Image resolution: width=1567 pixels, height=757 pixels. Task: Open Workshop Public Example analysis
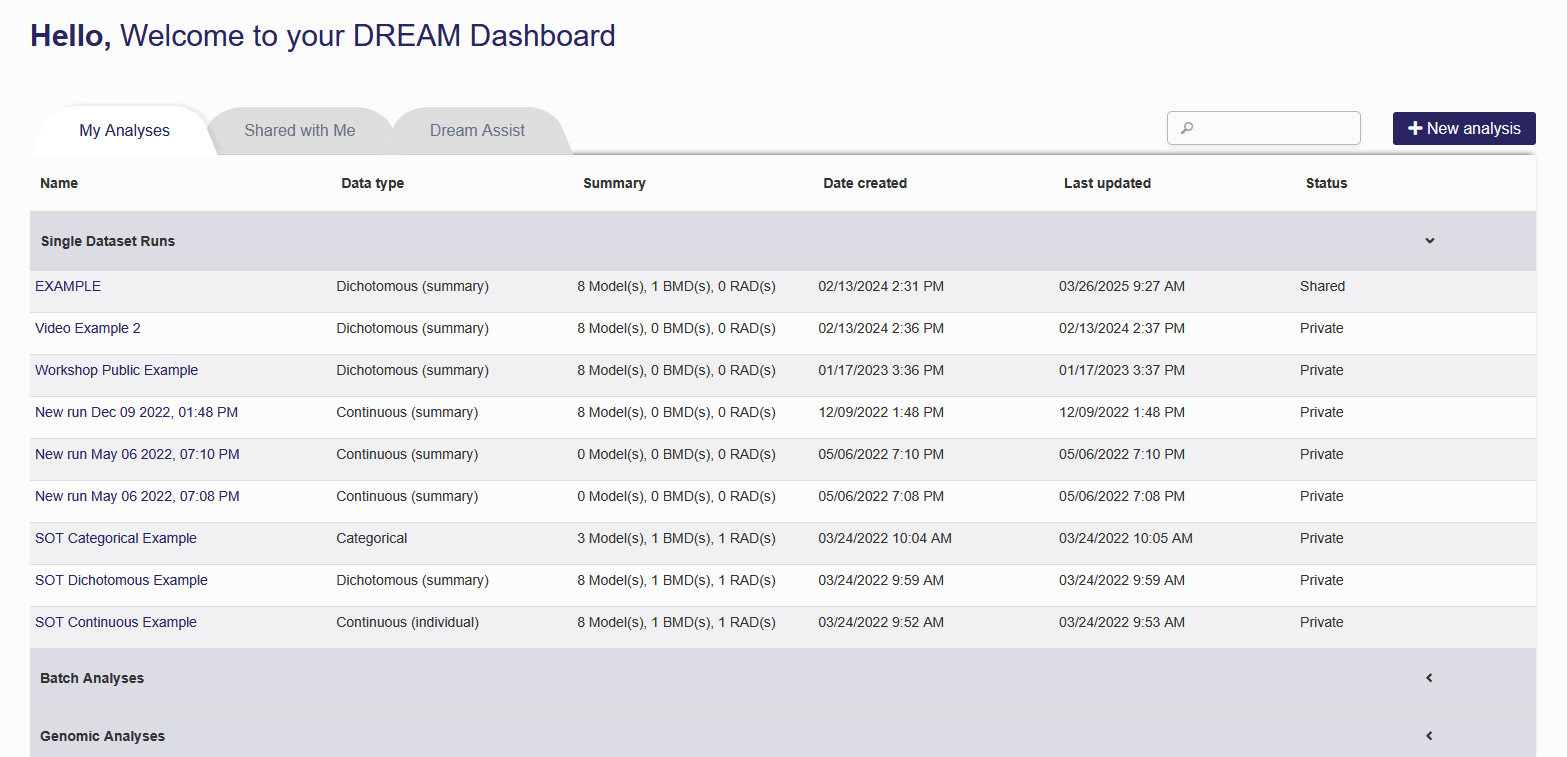[116, 370]
